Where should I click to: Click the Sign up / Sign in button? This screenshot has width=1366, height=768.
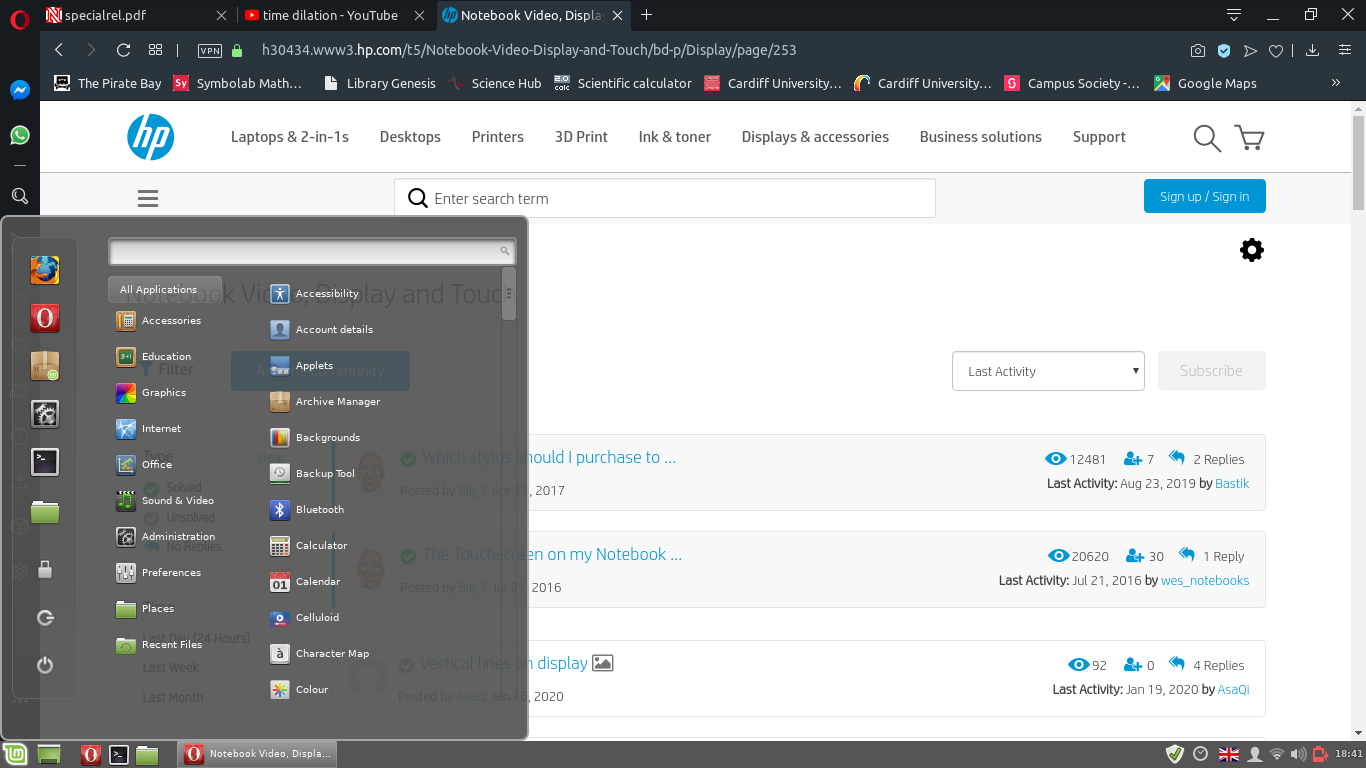pyautogui.click(x=1204, y=196)
